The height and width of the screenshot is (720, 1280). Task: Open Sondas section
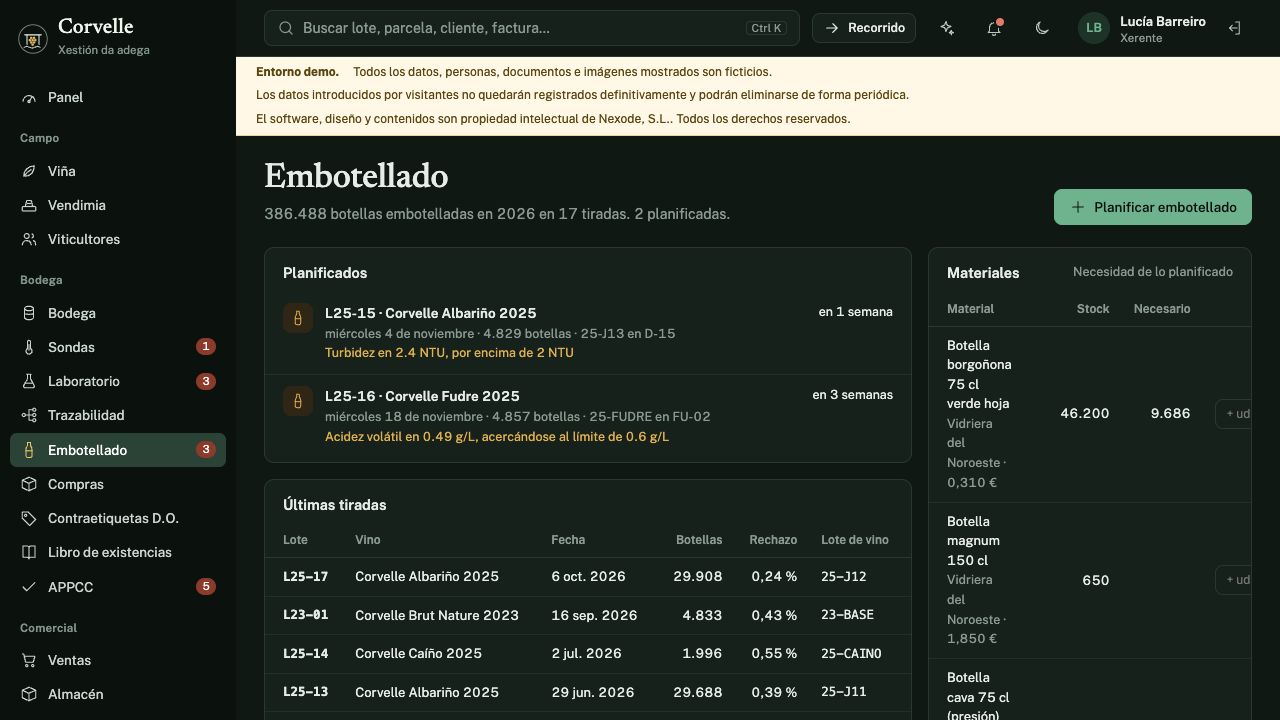(118, 347)
